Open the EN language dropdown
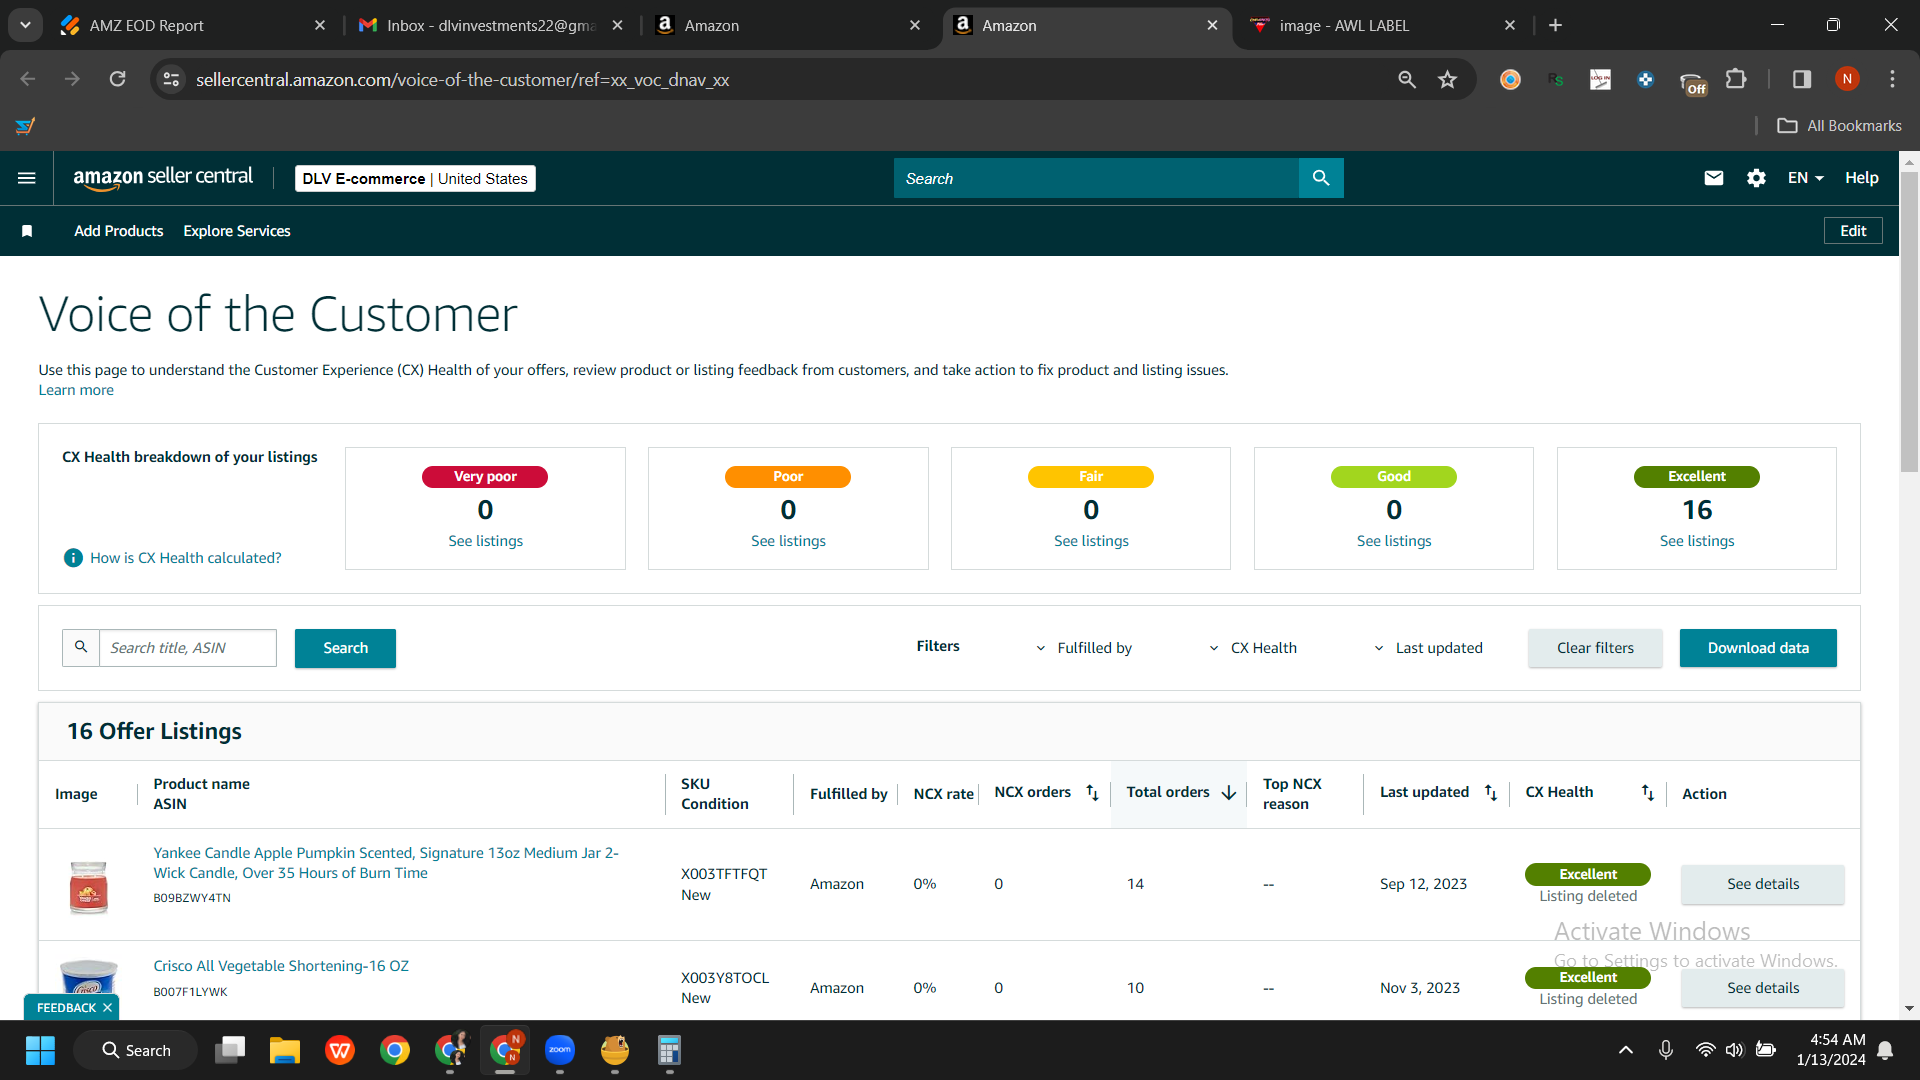 click(1806, 178)
